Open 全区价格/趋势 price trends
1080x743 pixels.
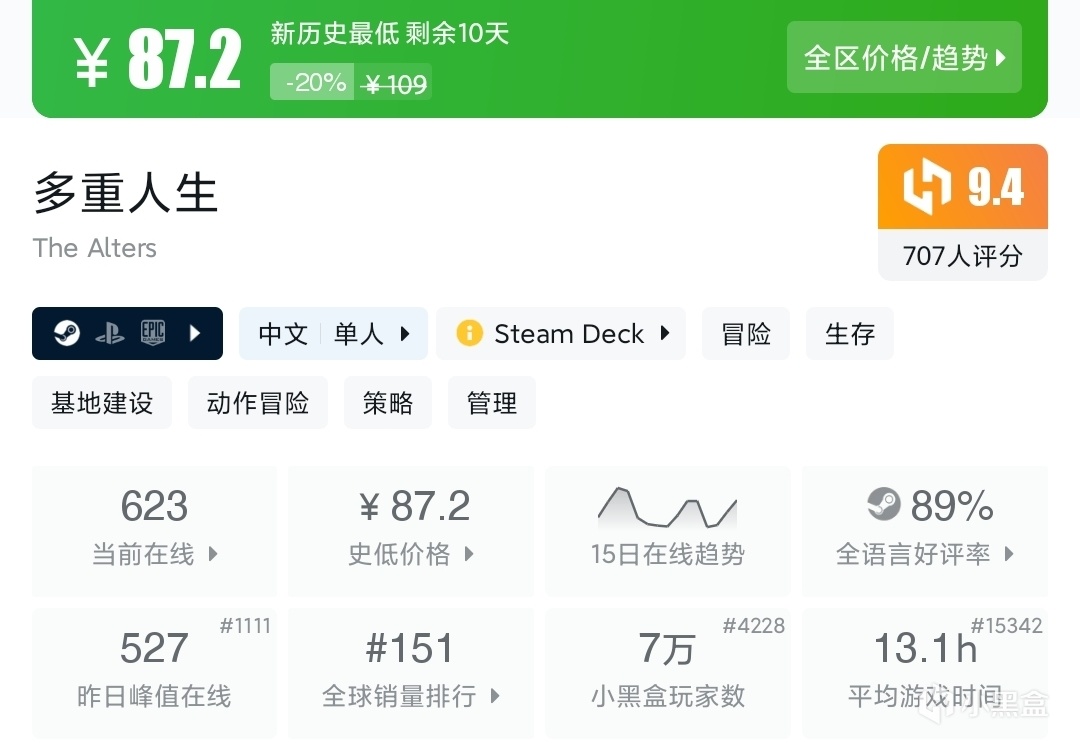[904, 58]
